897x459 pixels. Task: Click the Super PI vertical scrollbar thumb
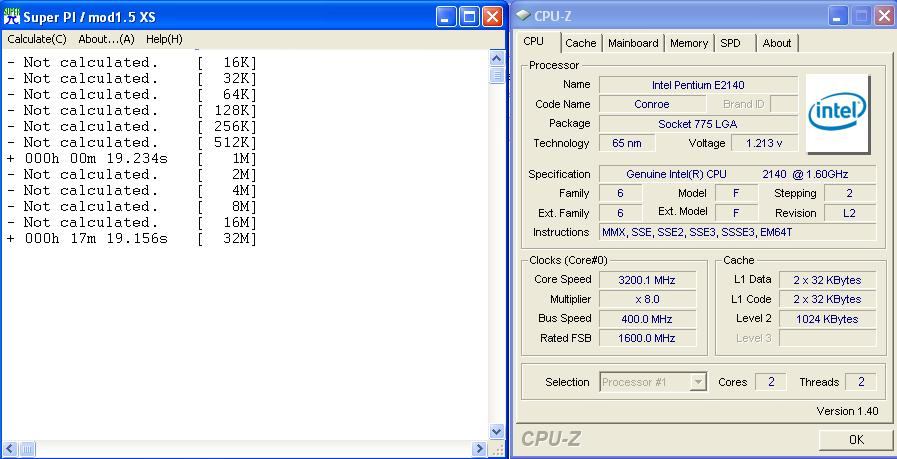pos(497,75)
